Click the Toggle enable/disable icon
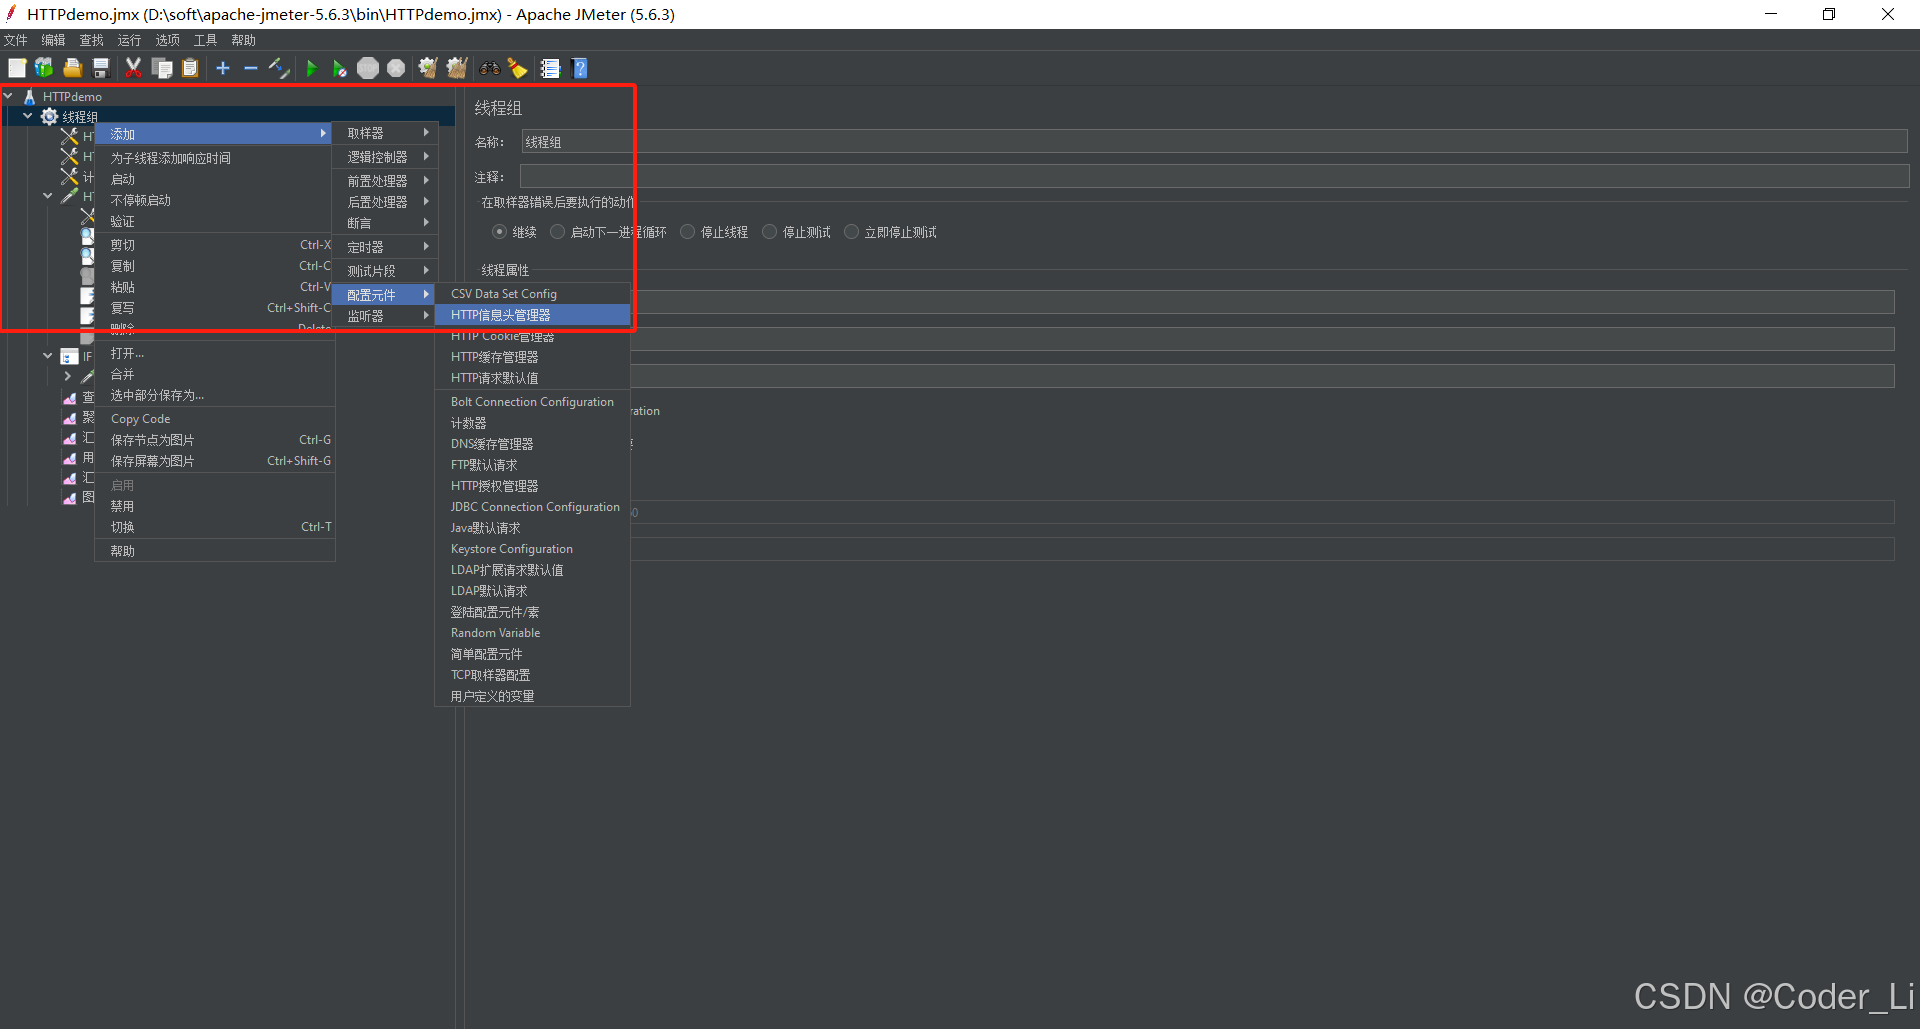 [x=279, y=68]
